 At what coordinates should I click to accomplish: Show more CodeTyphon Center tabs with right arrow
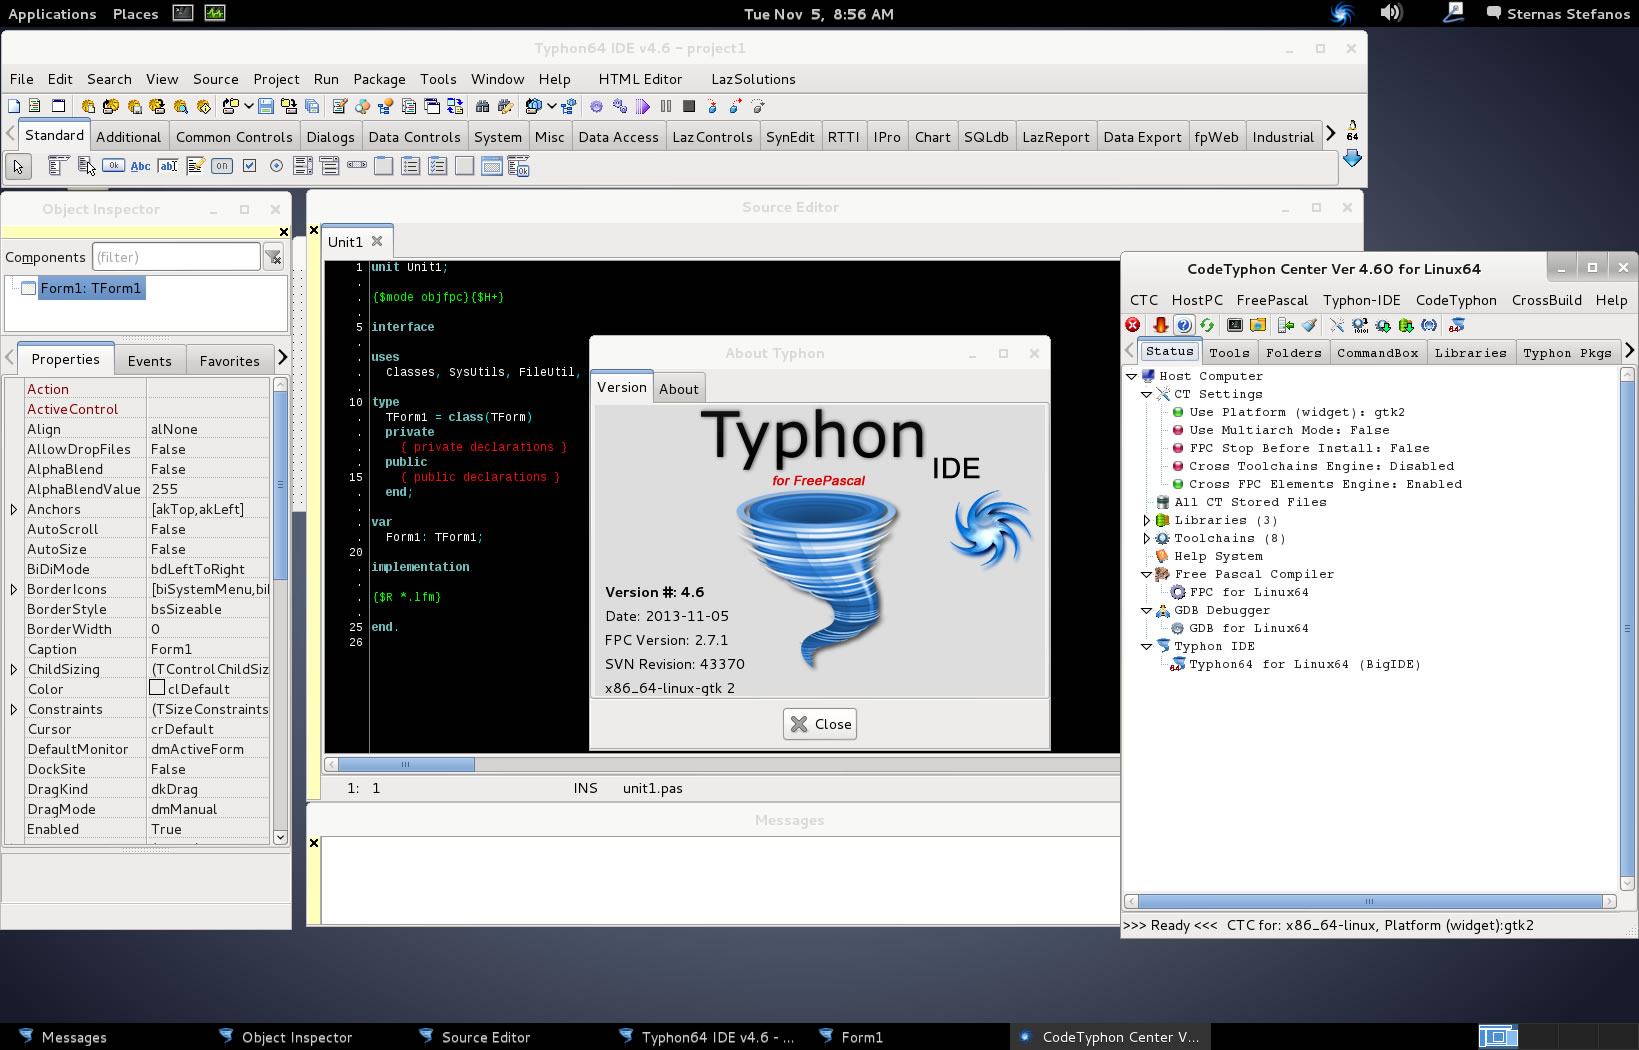pos(1629,350)
